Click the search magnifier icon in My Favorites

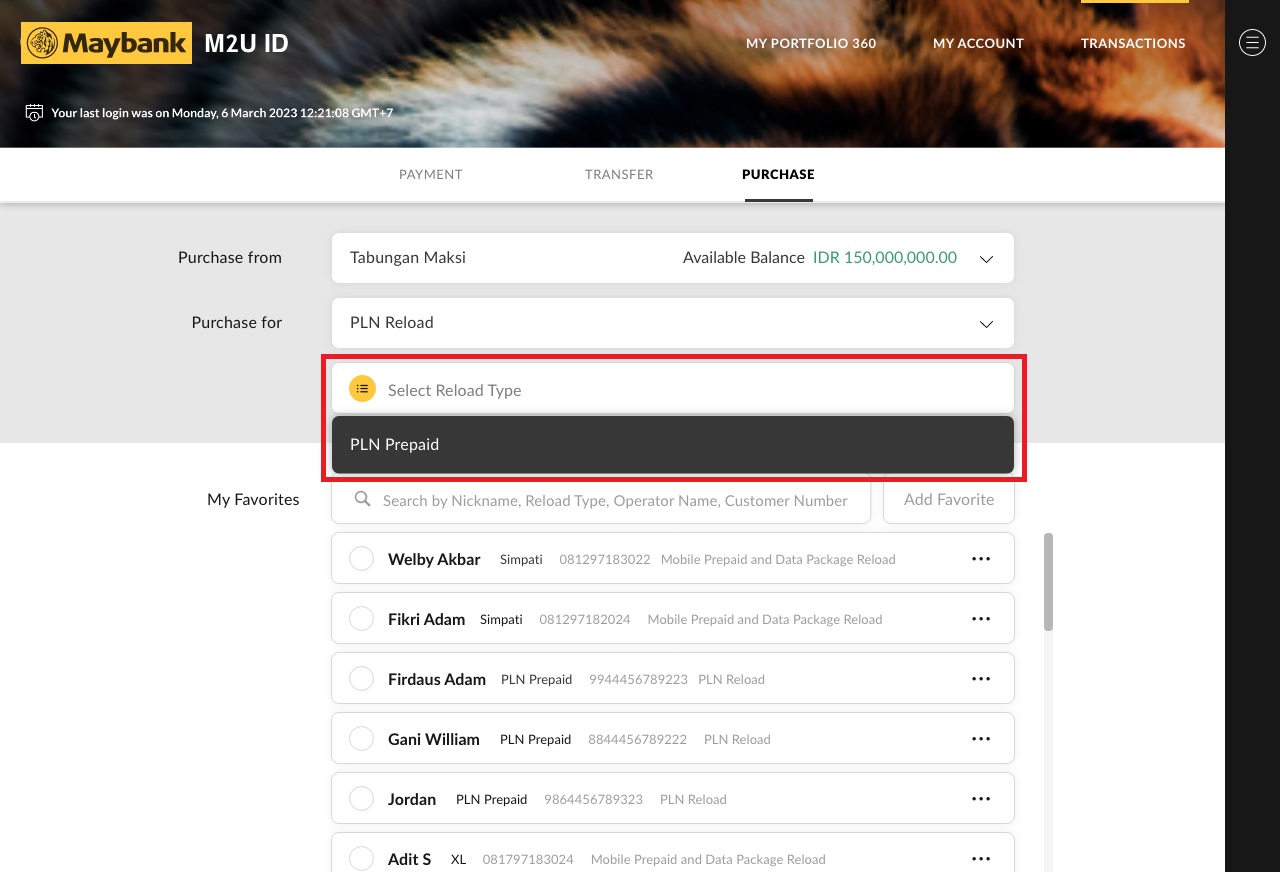point(363,499)
